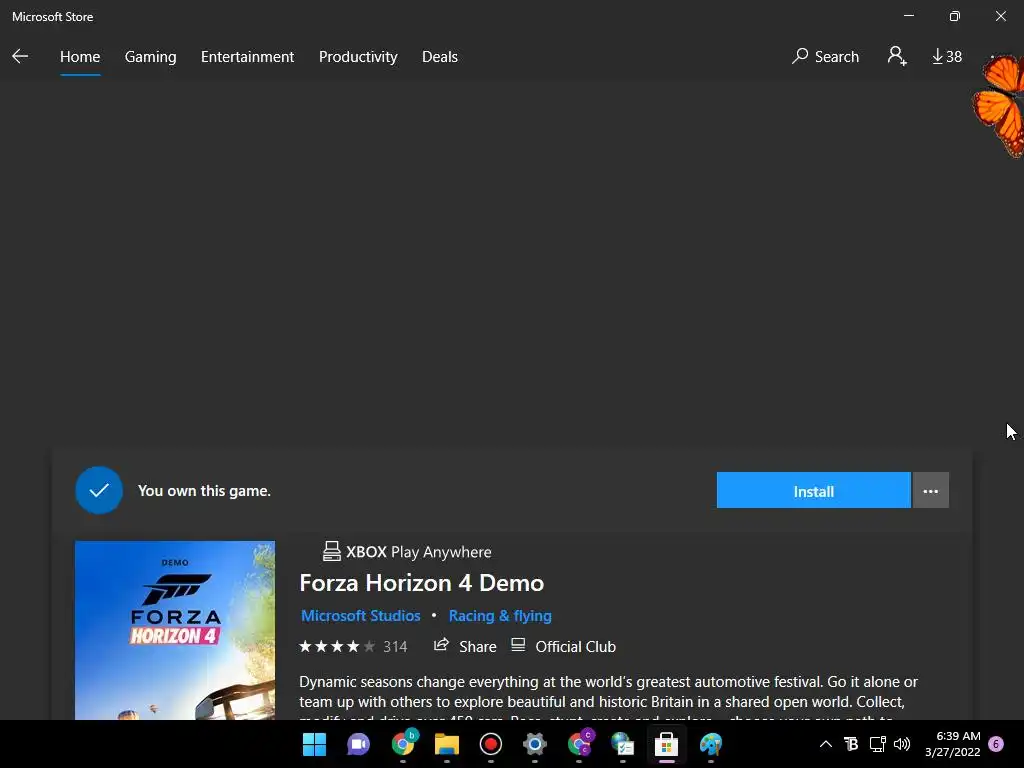1024x768 pixels.
Task: Open the notification badge showing 6
Action: 996,744
